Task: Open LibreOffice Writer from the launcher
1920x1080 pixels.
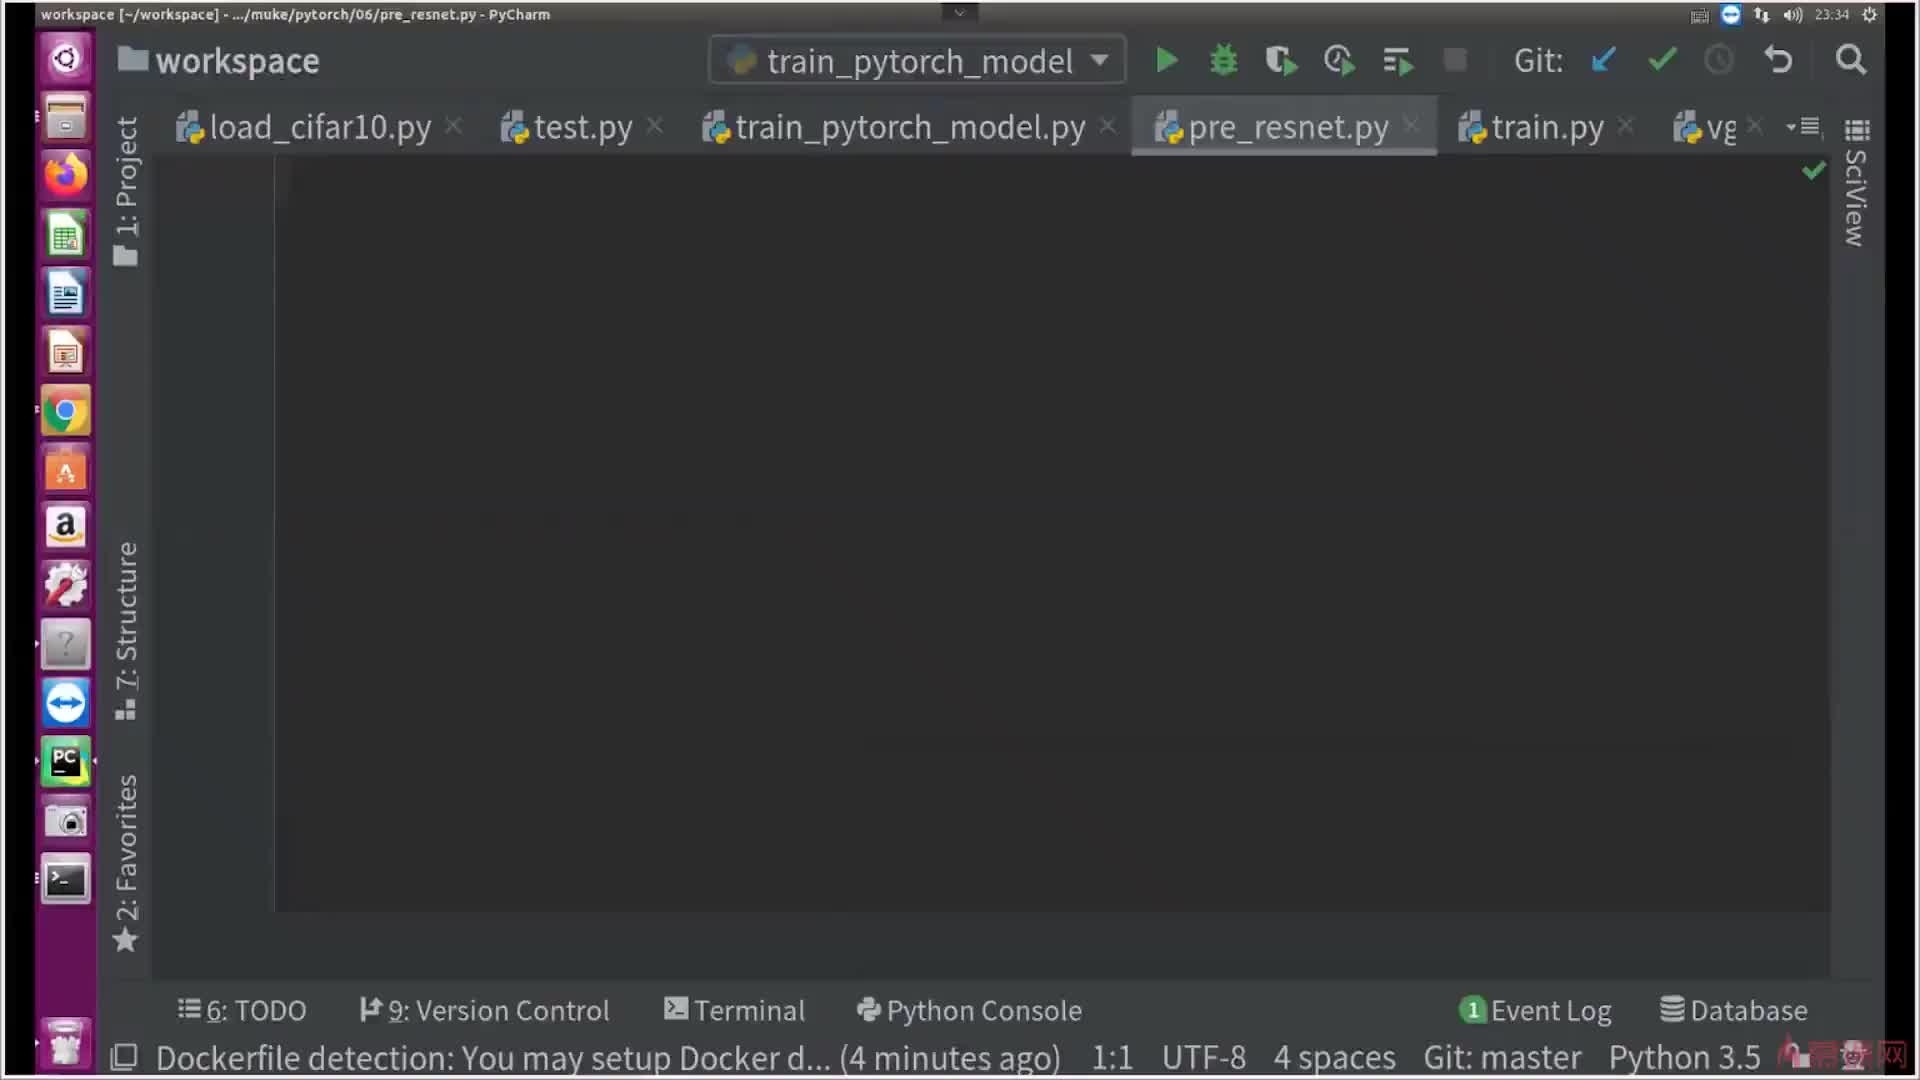Action: pos(66,294)
